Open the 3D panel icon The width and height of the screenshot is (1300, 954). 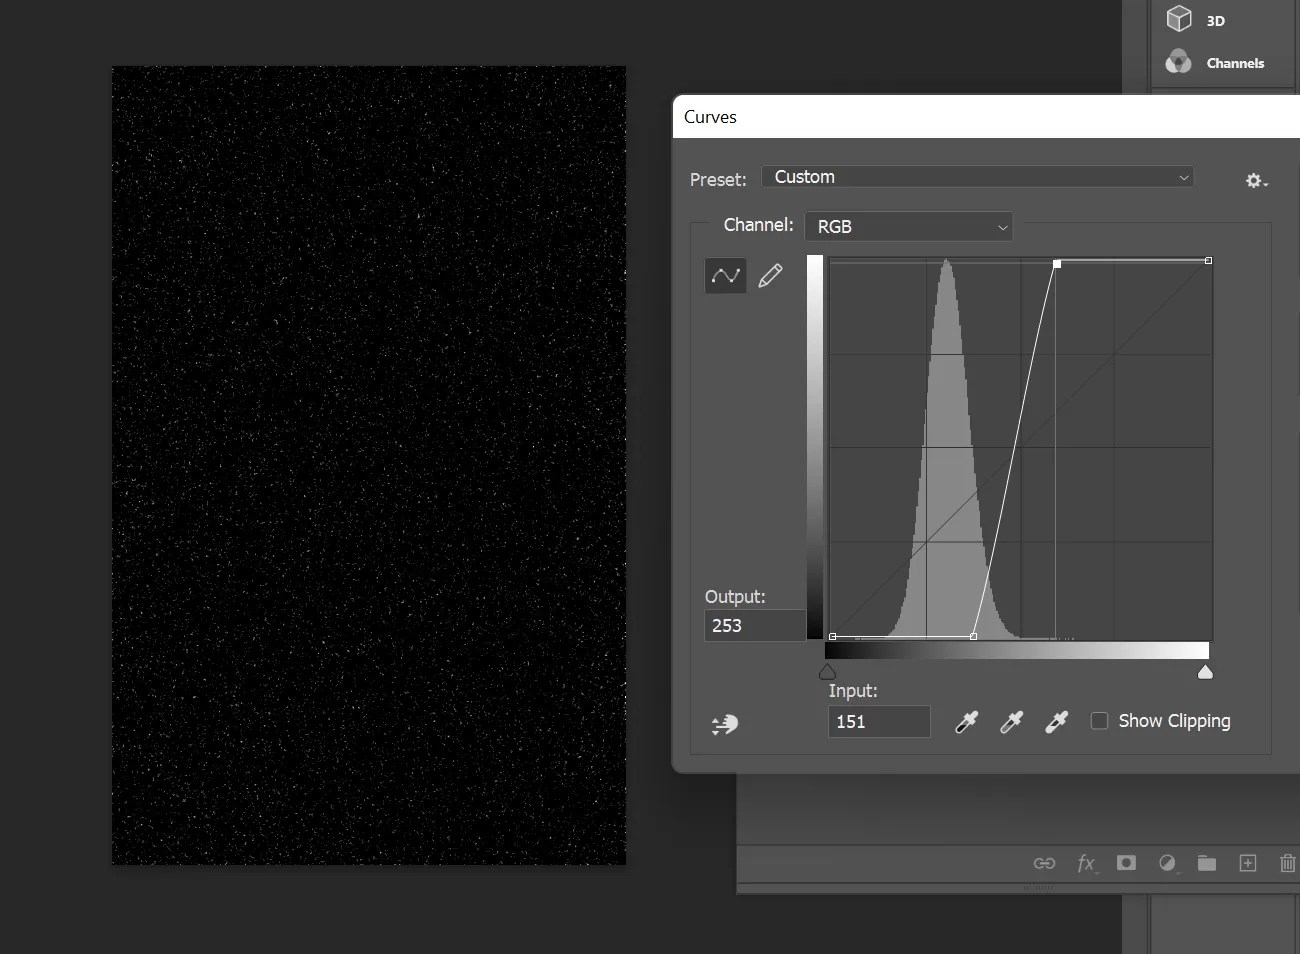1180,19
